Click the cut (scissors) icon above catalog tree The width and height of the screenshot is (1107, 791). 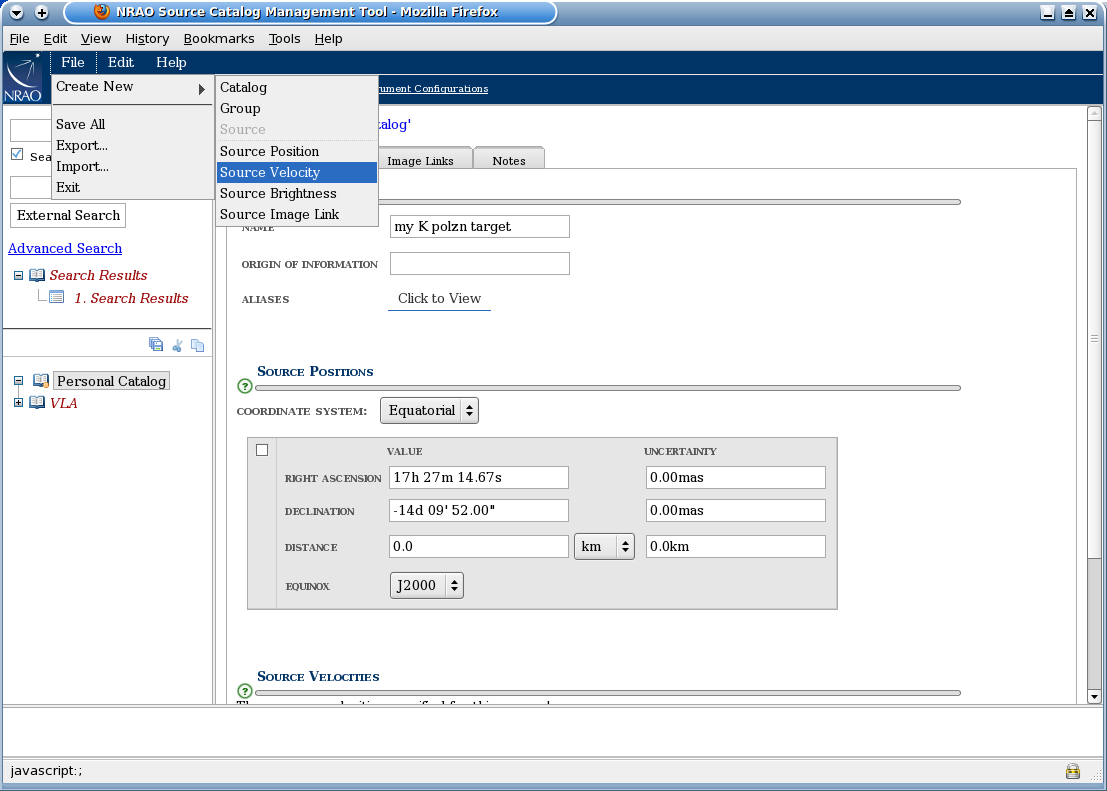coord(177,344)
